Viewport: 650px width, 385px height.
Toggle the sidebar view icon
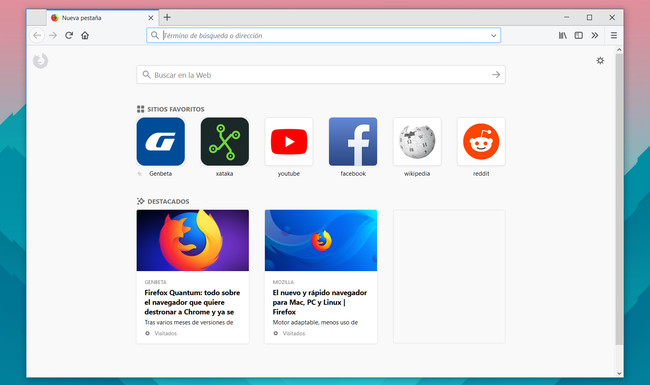(x=579, y=36)
